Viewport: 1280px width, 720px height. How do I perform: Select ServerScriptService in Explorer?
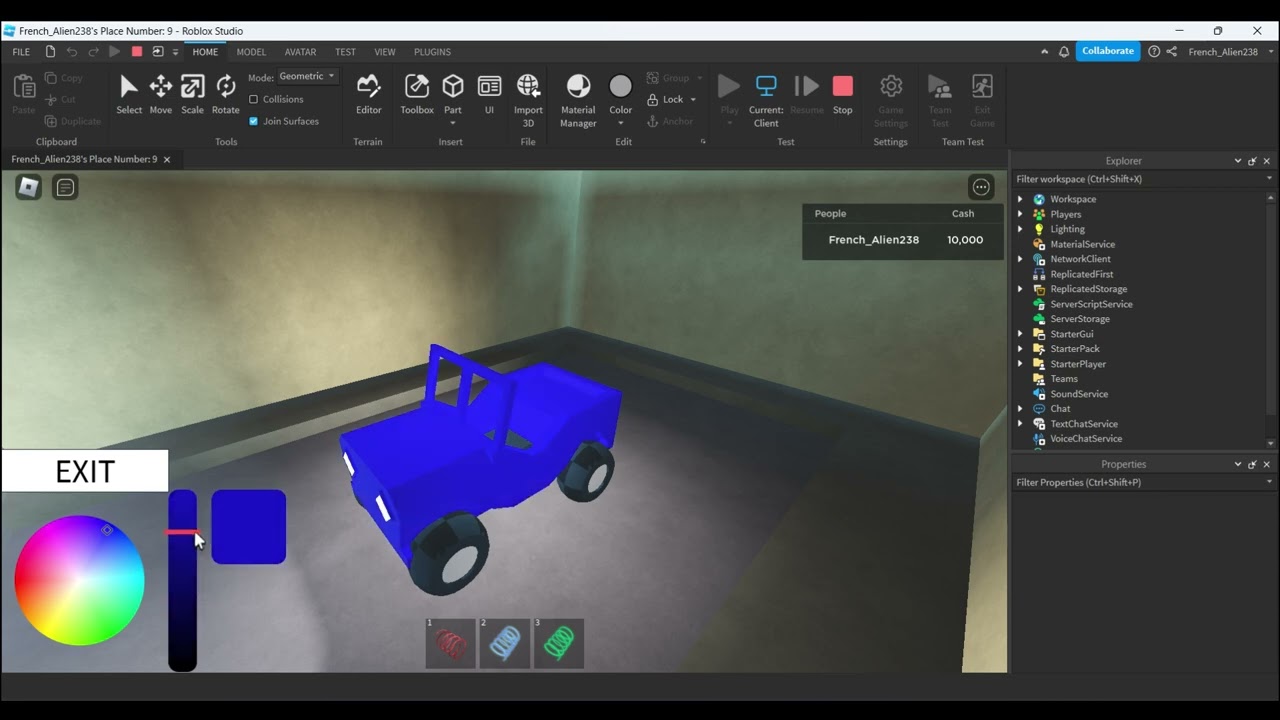[x=1091, y=304]
